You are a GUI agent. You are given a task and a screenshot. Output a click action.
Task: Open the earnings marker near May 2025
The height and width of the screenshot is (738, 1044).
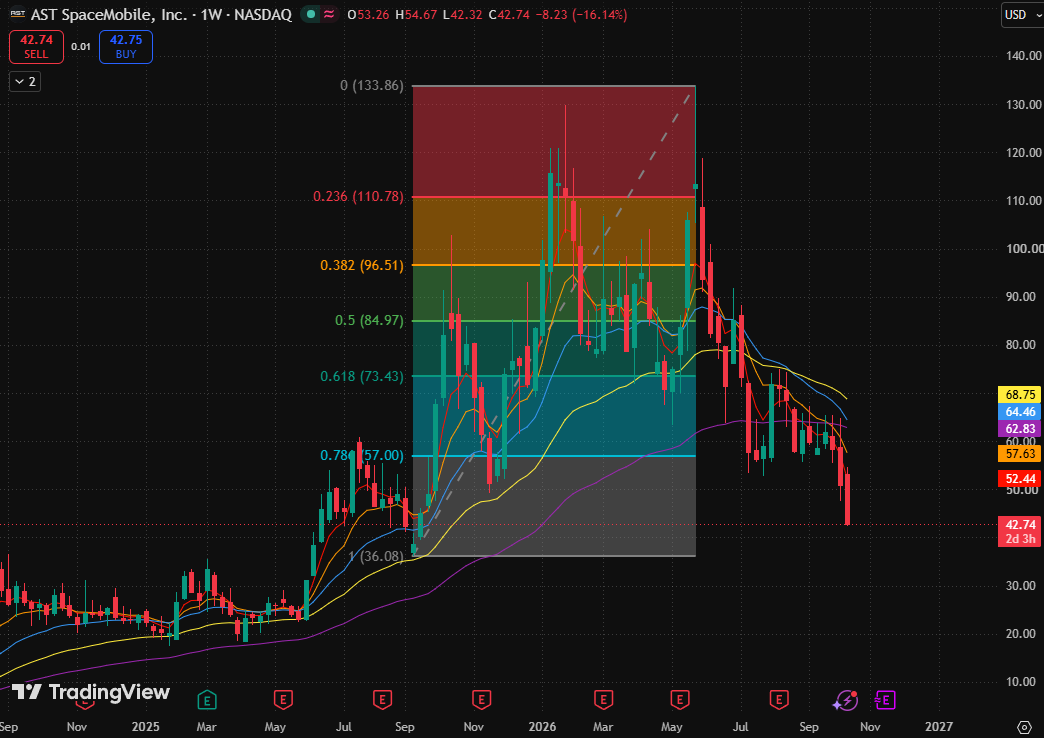(x=284, y=700)
